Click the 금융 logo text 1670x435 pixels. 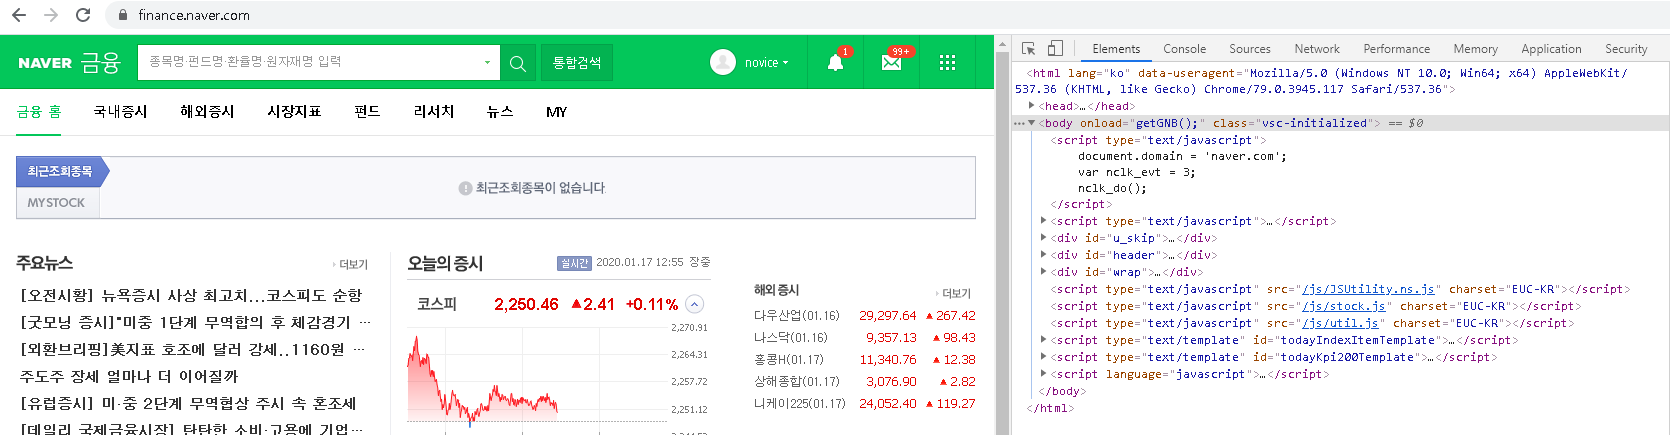100,63
